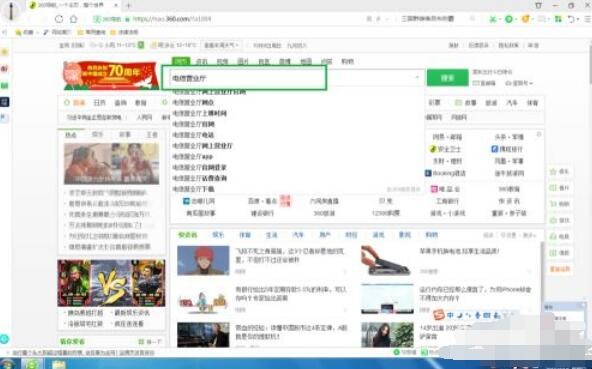Open a new tab with the plus icon
Viewport: 592px width, 369px height.
tap(128, 6)
